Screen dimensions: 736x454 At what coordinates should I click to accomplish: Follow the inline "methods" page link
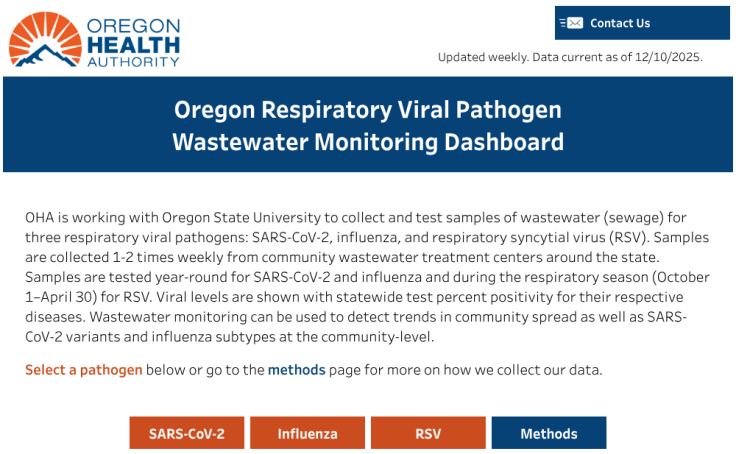pos(296,370)
